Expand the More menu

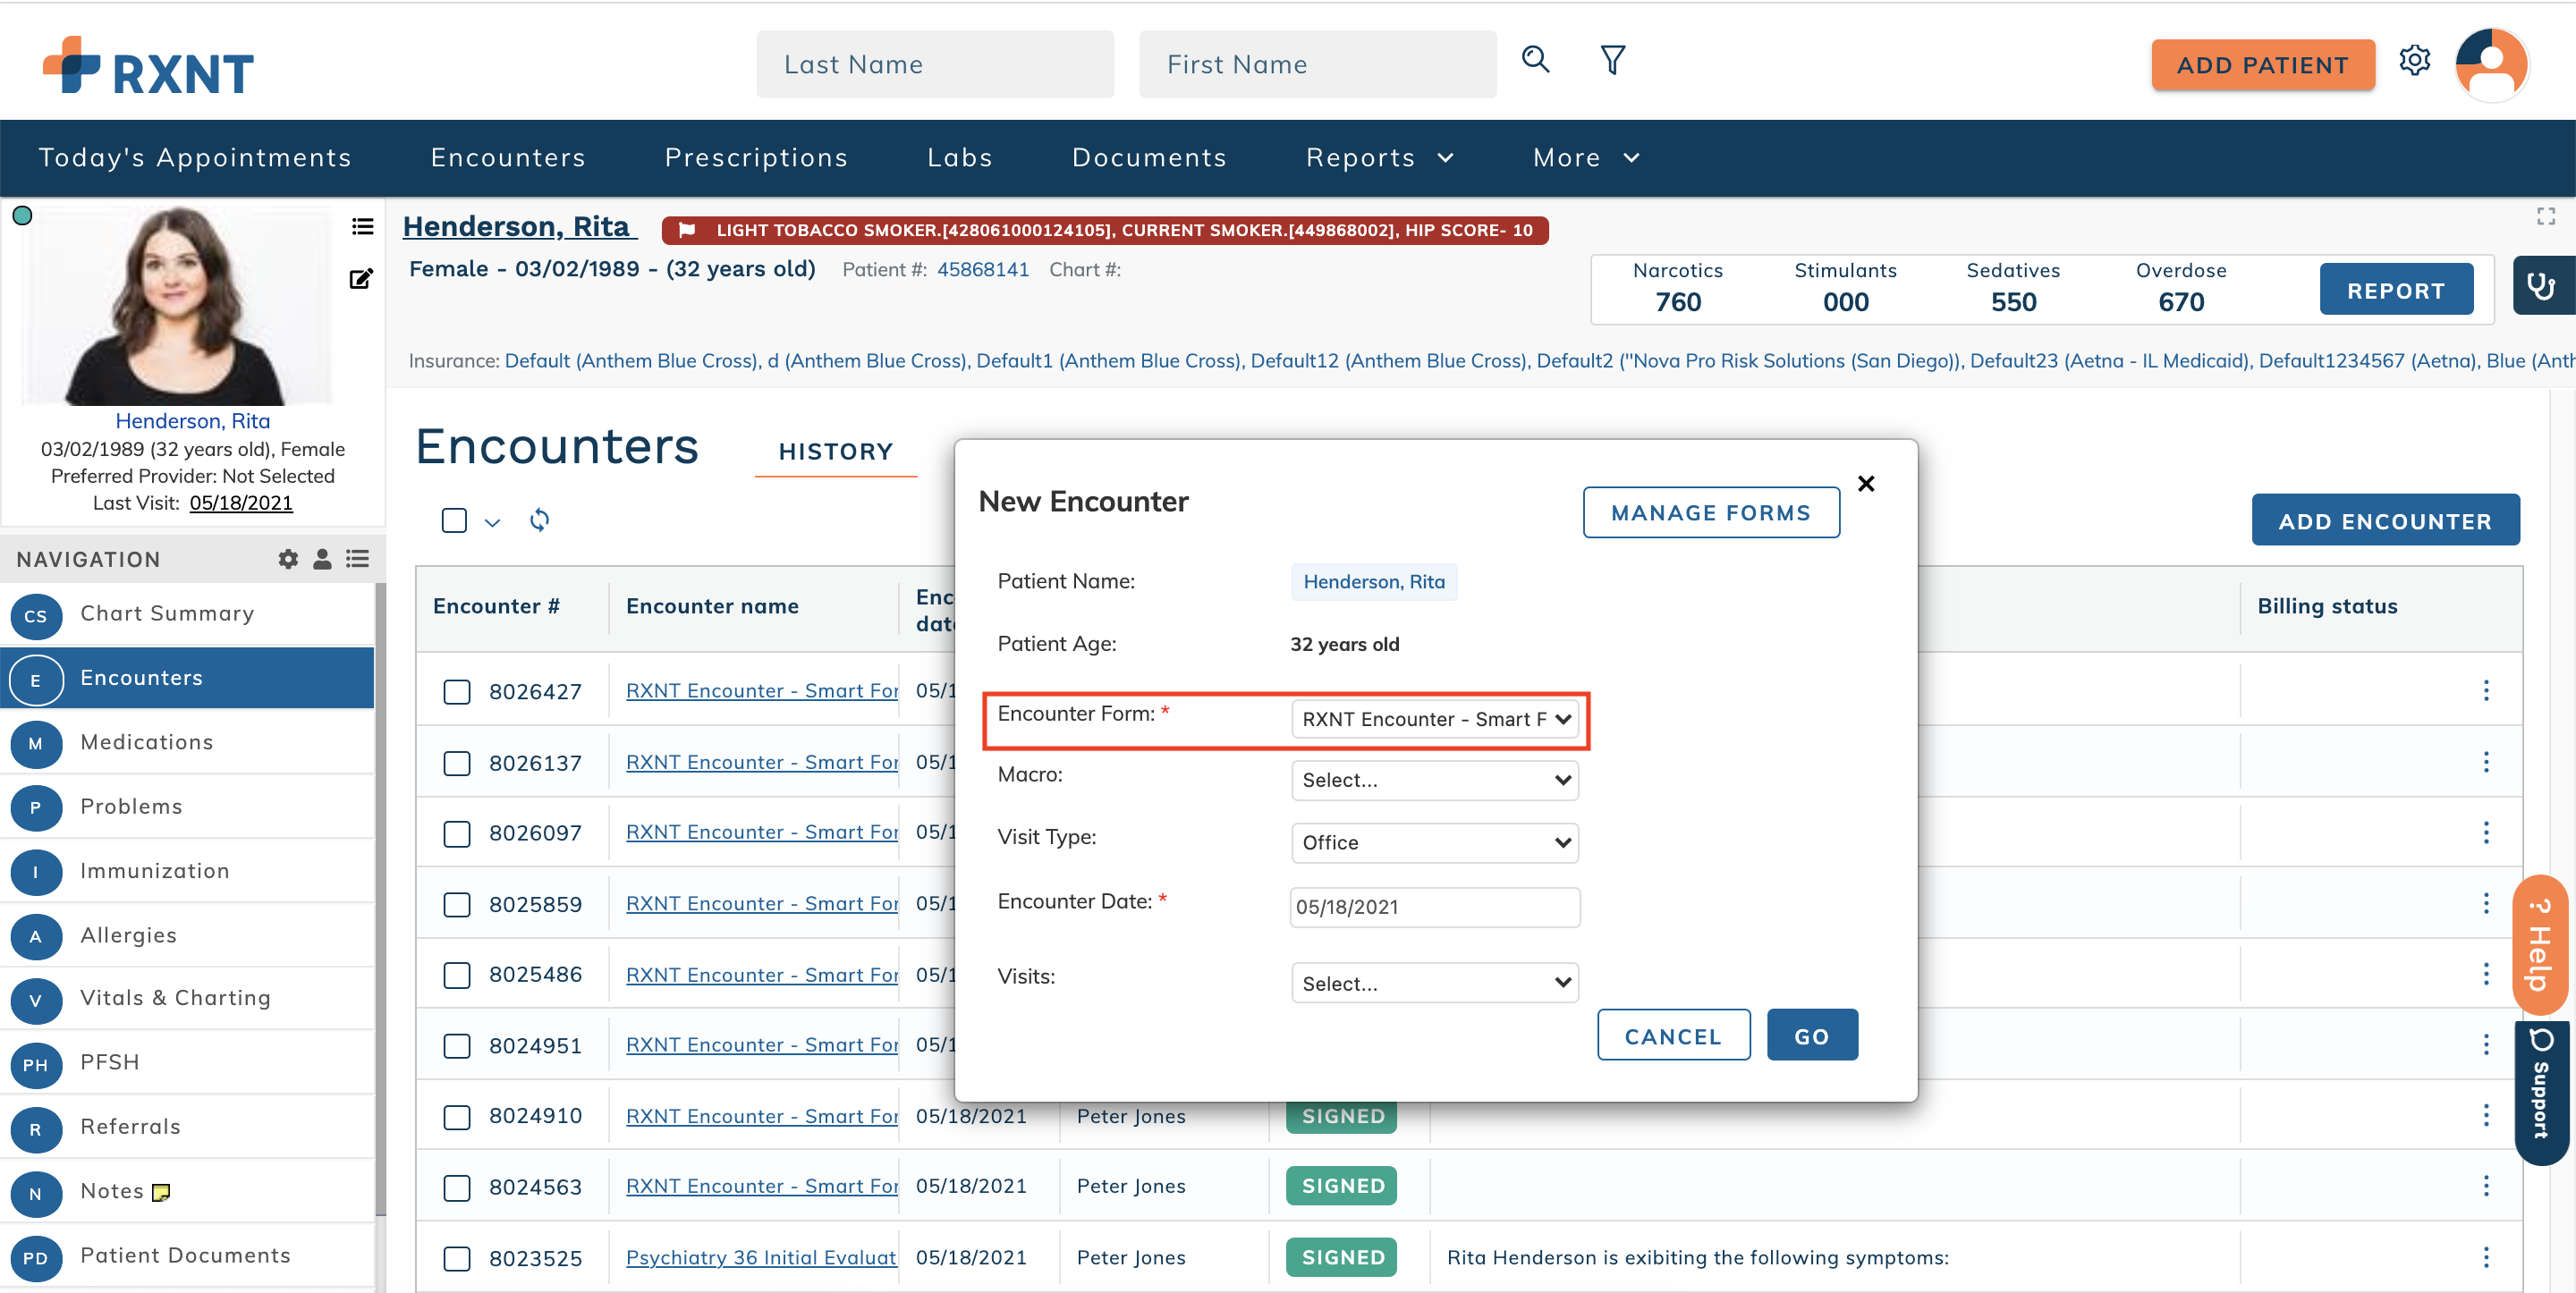(x=1586, y=157)
